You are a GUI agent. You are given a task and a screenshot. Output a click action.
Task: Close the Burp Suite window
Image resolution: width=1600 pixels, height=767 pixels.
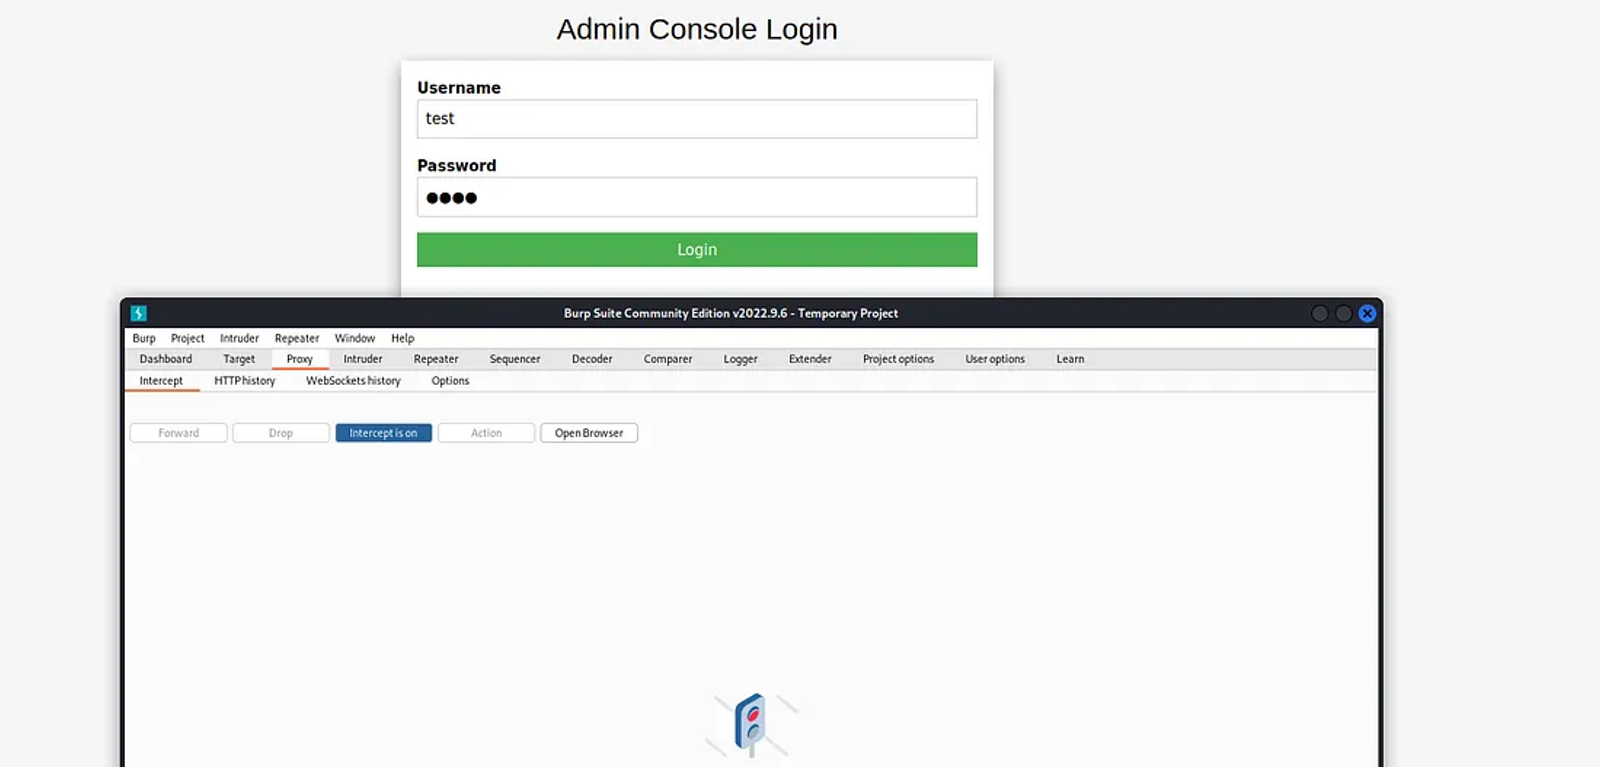[1367, 313]
